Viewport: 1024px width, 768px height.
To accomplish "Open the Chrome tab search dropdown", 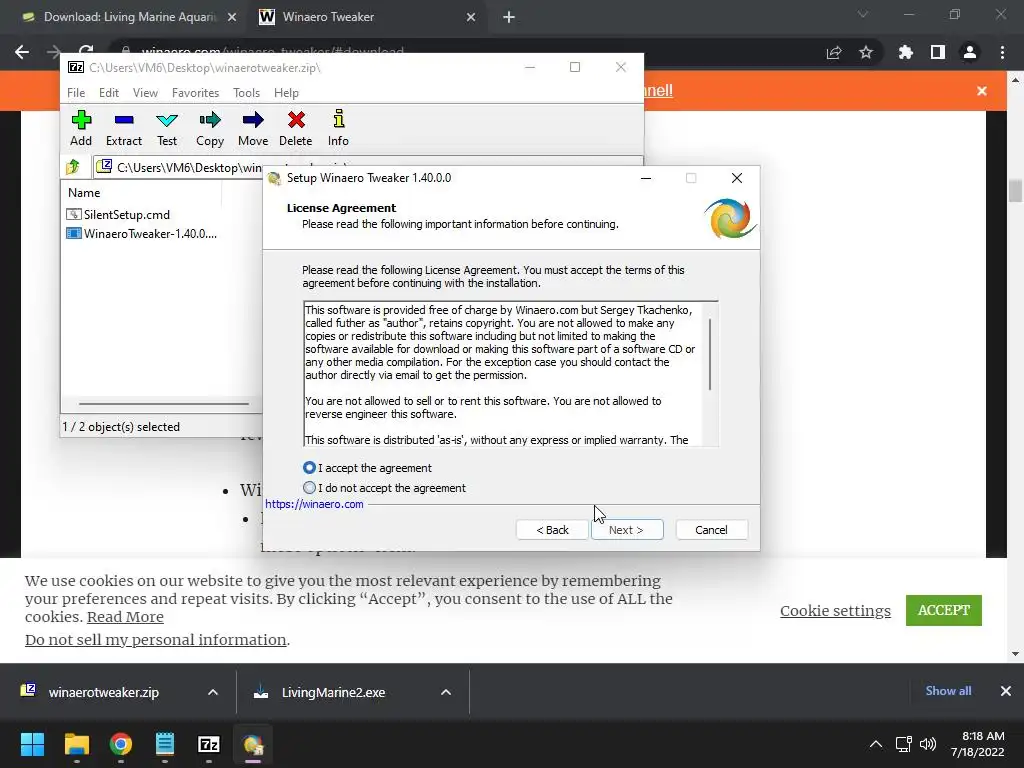I will pyautogui.click(x=863, y=14).
